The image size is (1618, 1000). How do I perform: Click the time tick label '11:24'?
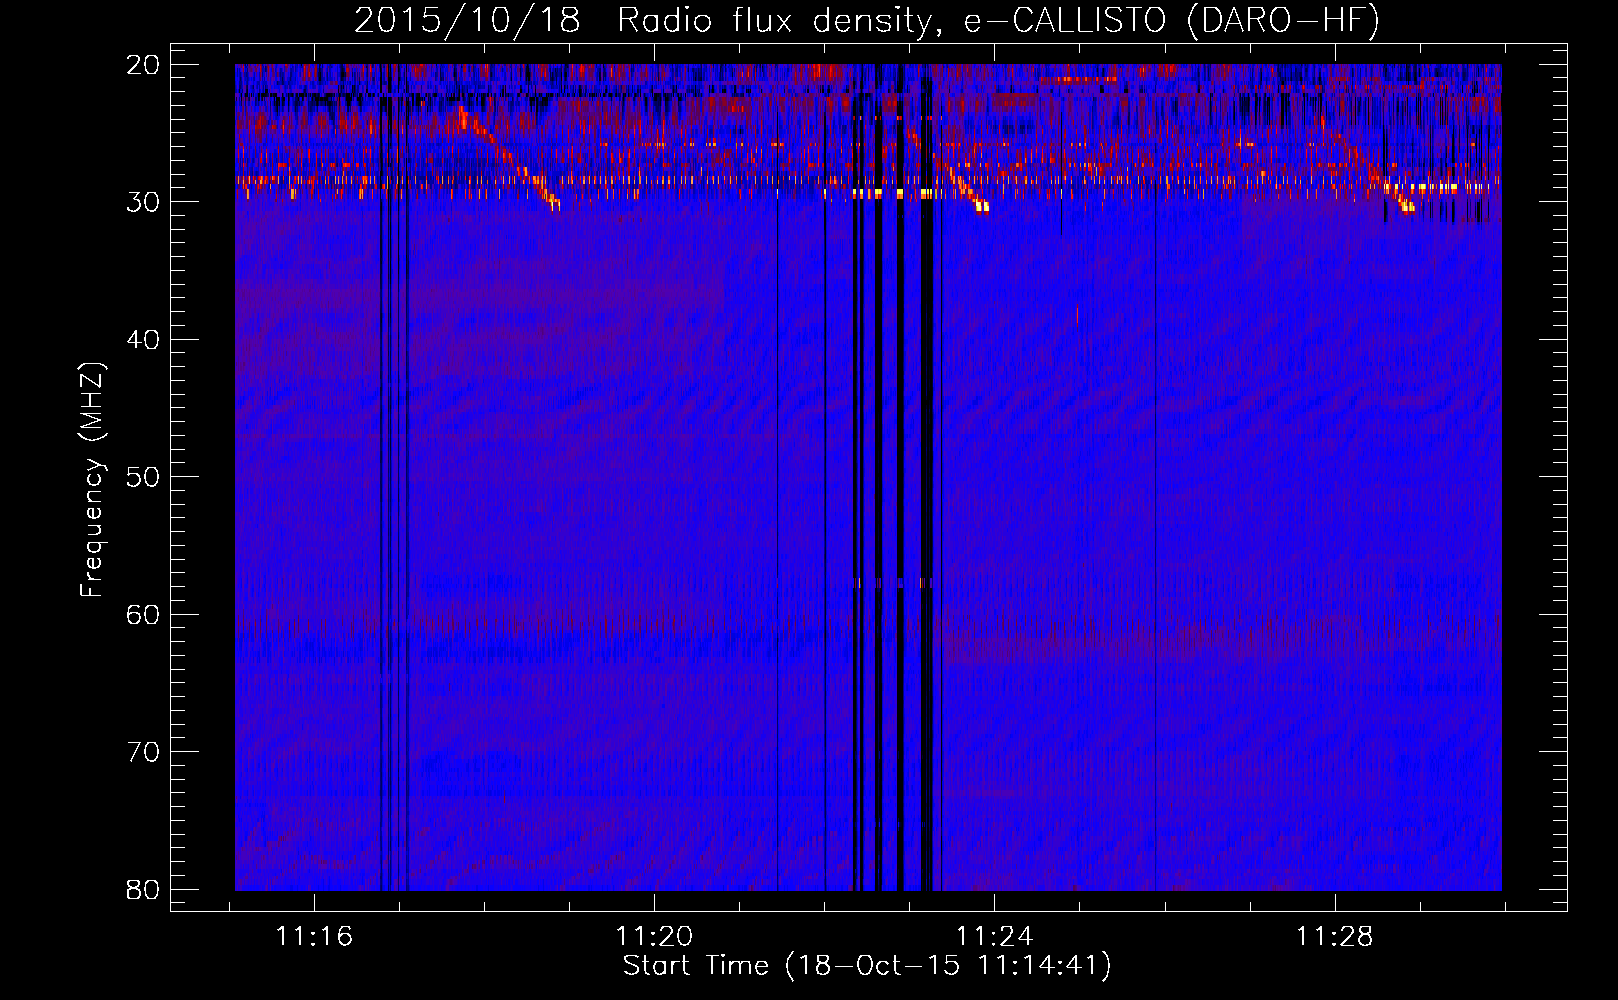[x=994, y=937]
